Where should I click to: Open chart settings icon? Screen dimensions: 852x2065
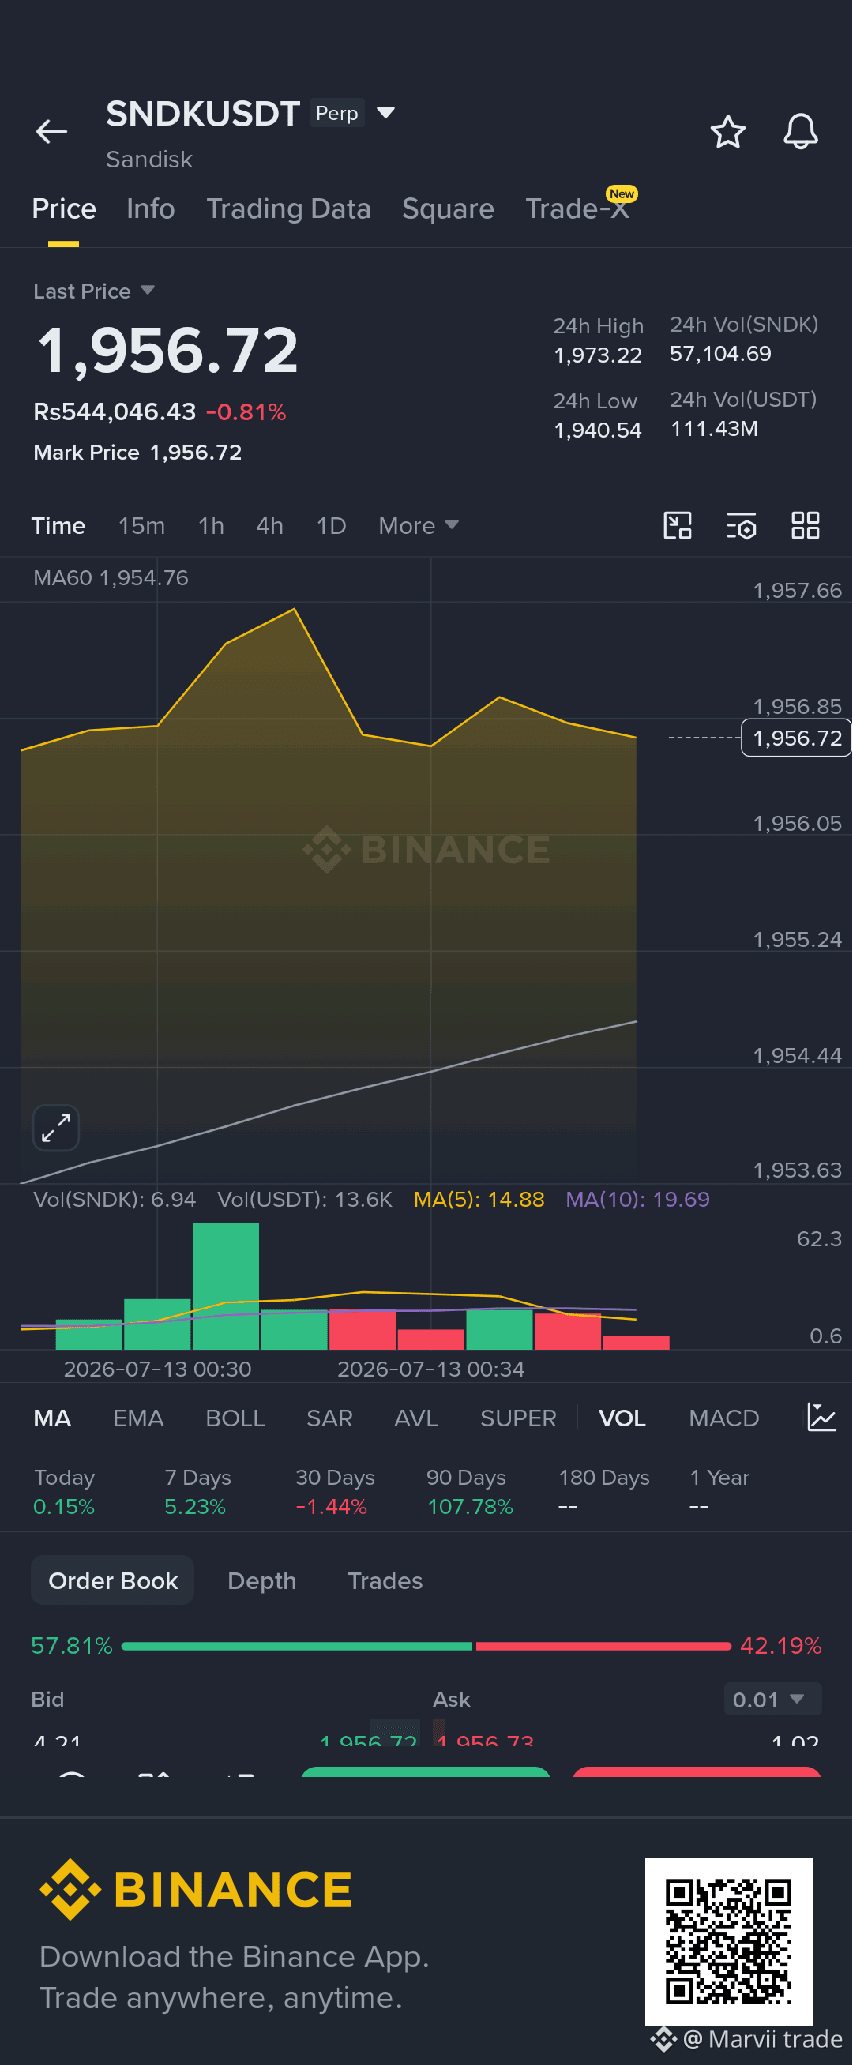coord(741,526)
